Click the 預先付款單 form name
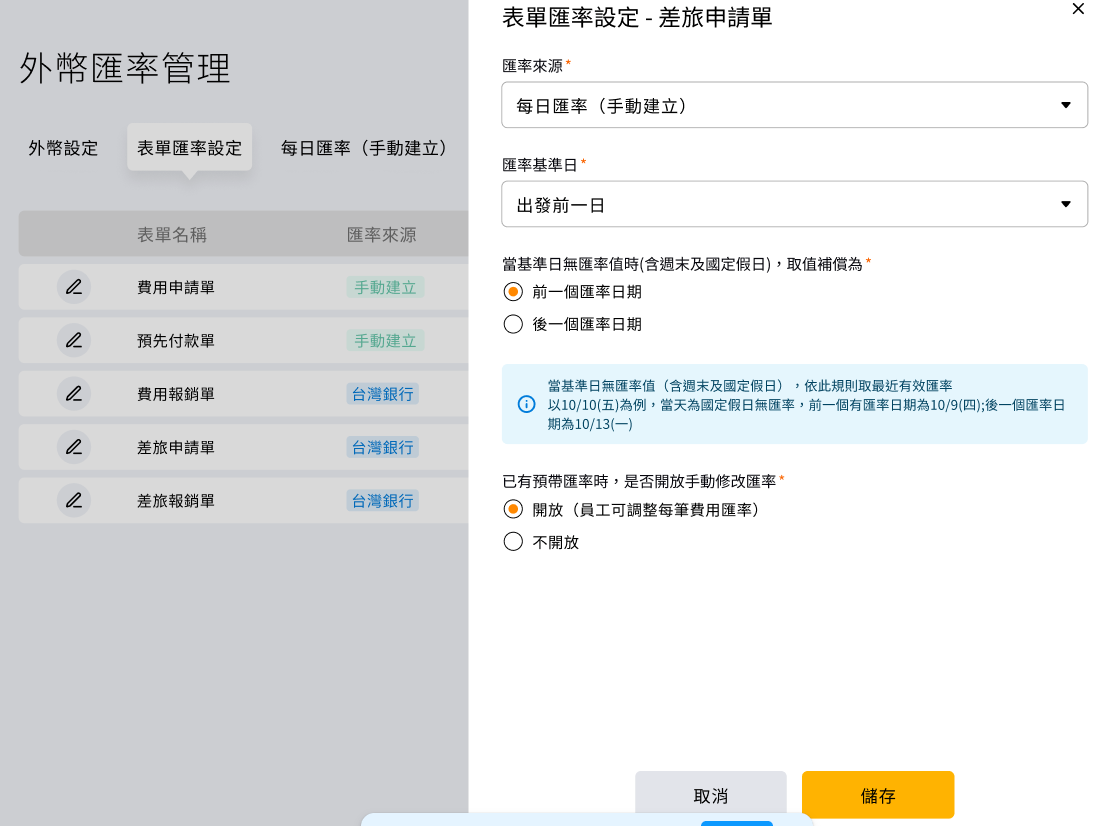The width and height of the screenshot is (1120, 826). pyautogui.click(x=176, y=340)
